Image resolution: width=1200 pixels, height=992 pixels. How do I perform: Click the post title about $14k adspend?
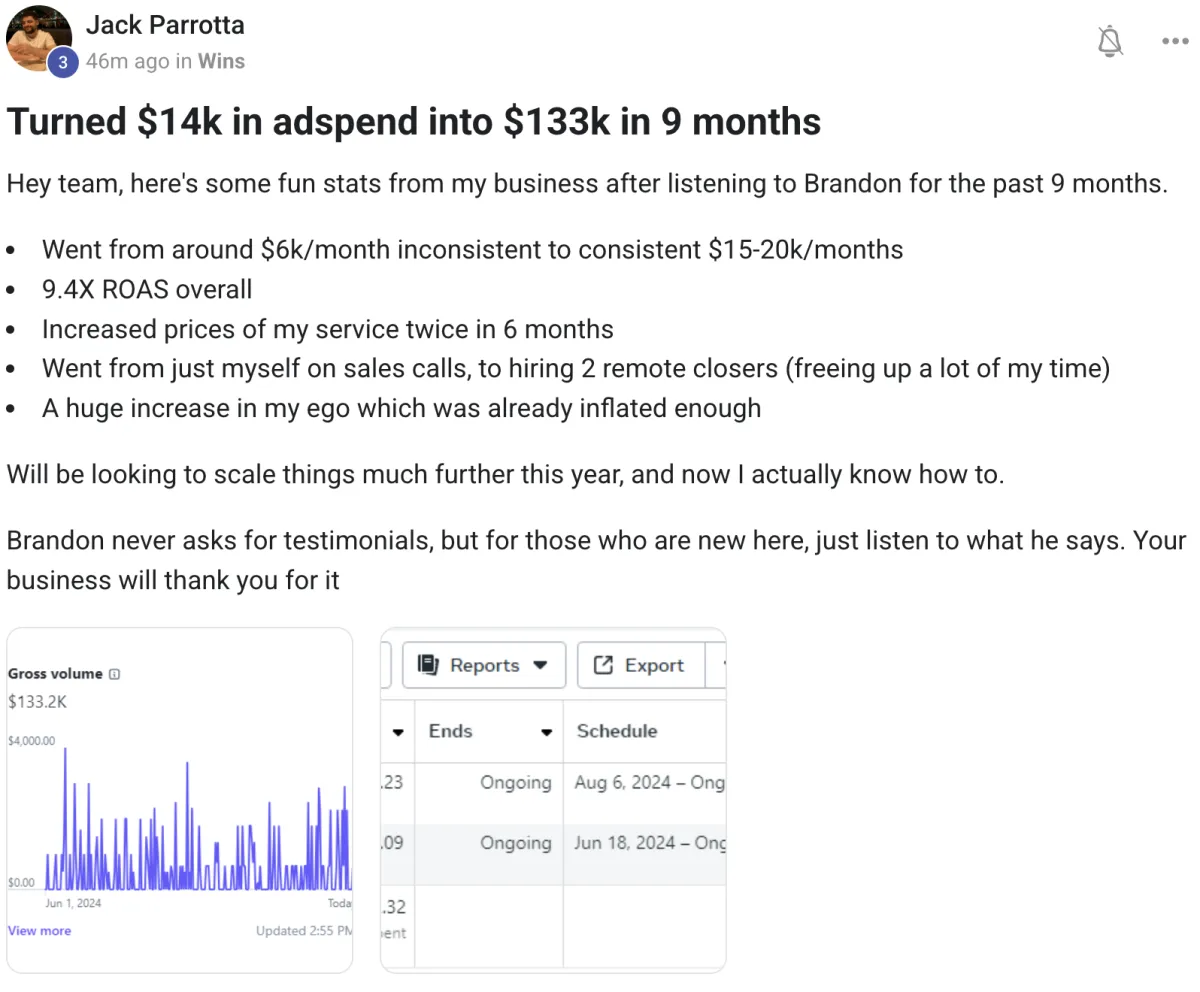[413, 122]
